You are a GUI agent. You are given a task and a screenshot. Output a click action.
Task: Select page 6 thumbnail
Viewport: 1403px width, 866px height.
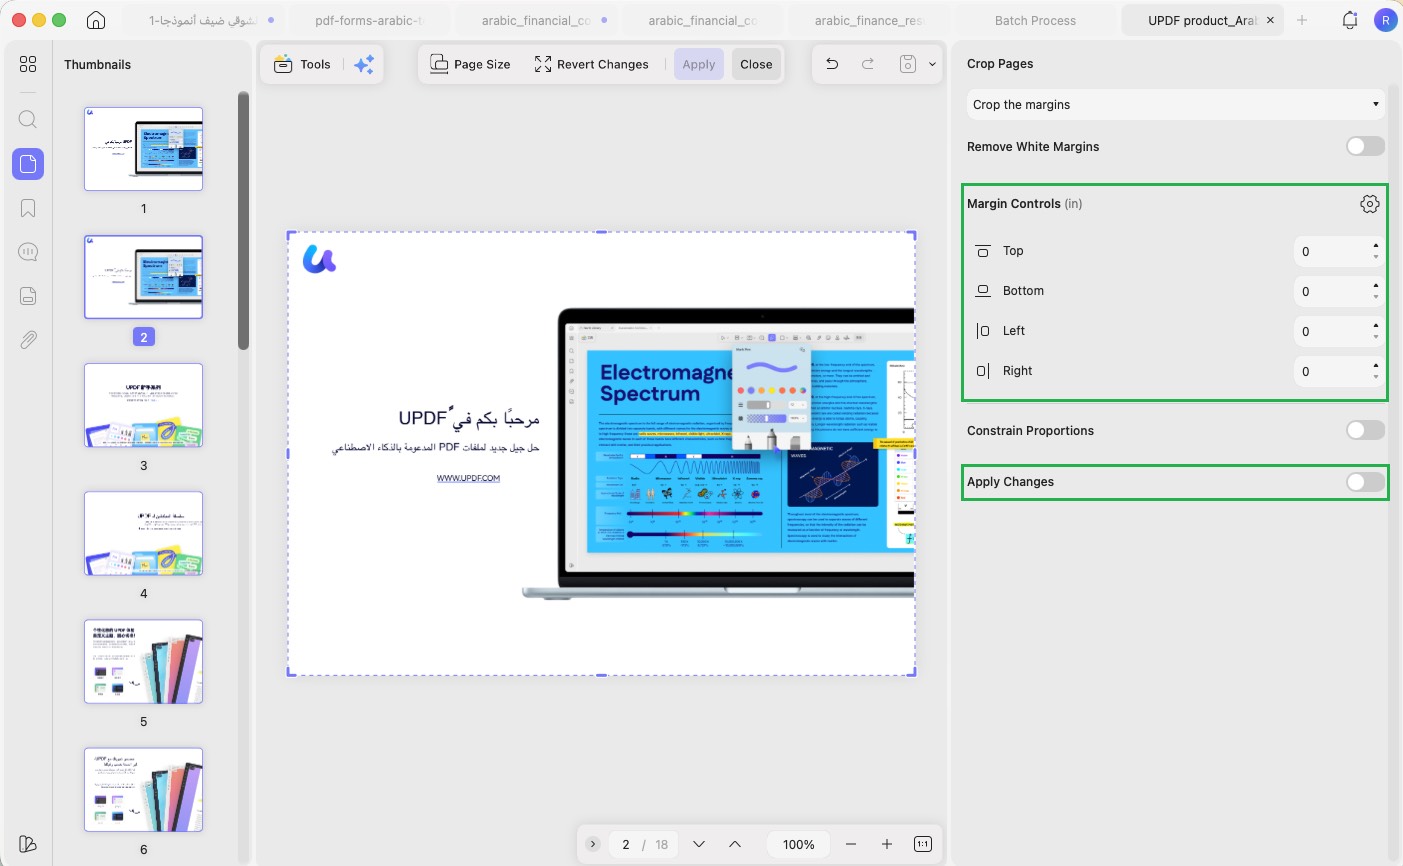144,789
